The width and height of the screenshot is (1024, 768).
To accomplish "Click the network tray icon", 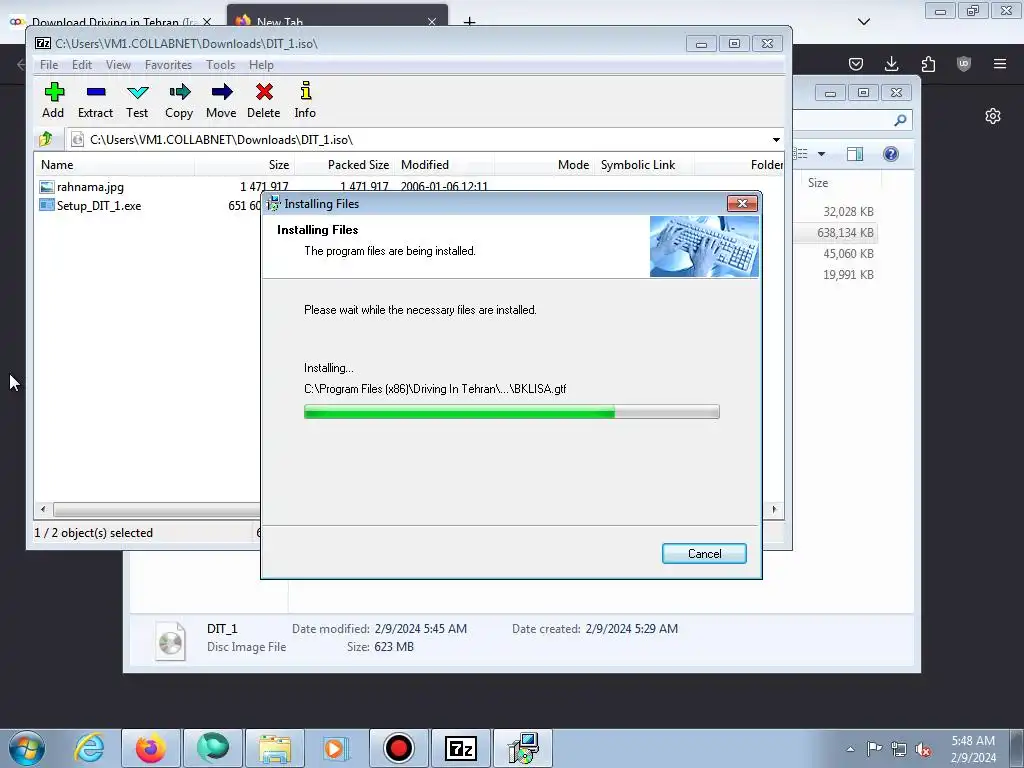I will click(x=899, y=749).
